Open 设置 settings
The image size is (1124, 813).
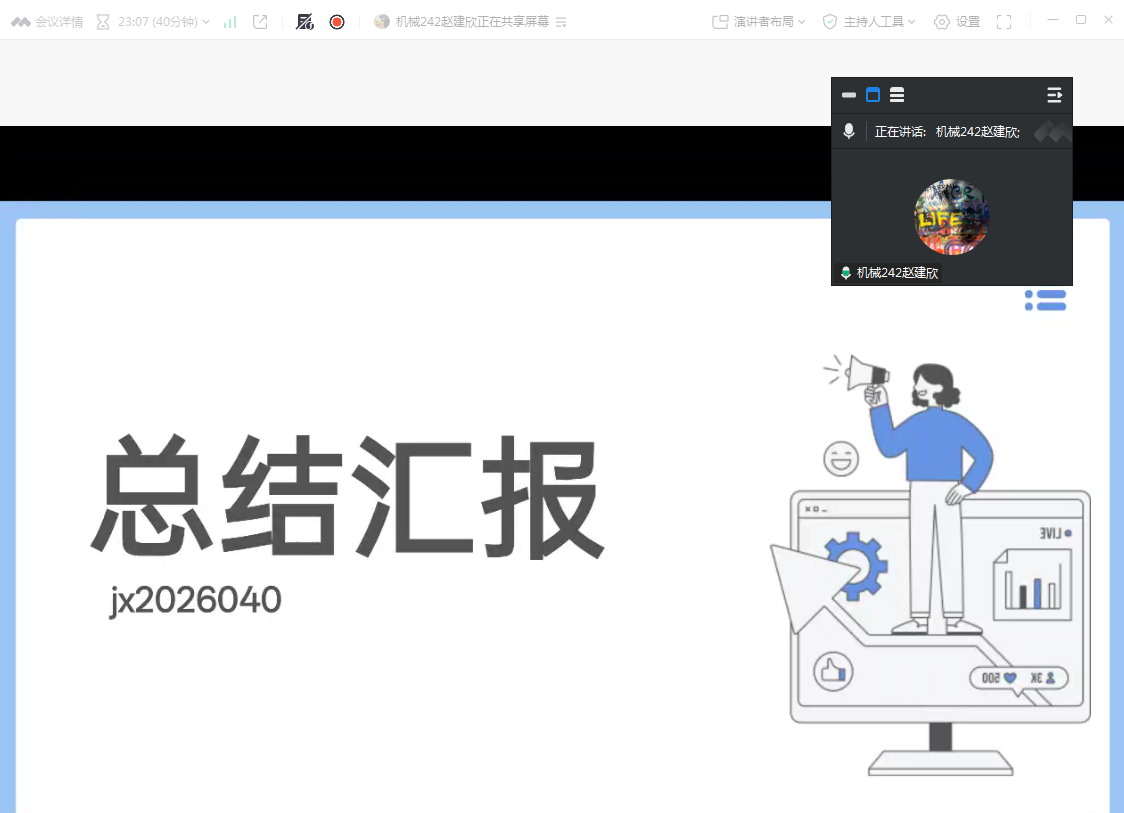click(x=957, y=21)
